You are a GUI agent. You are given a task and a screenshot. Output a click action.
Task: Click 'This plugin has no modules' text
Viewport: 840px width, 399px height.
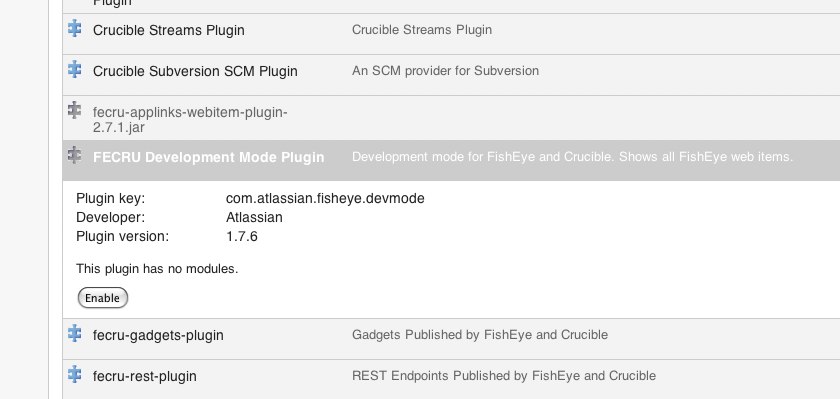coord(157,269)
